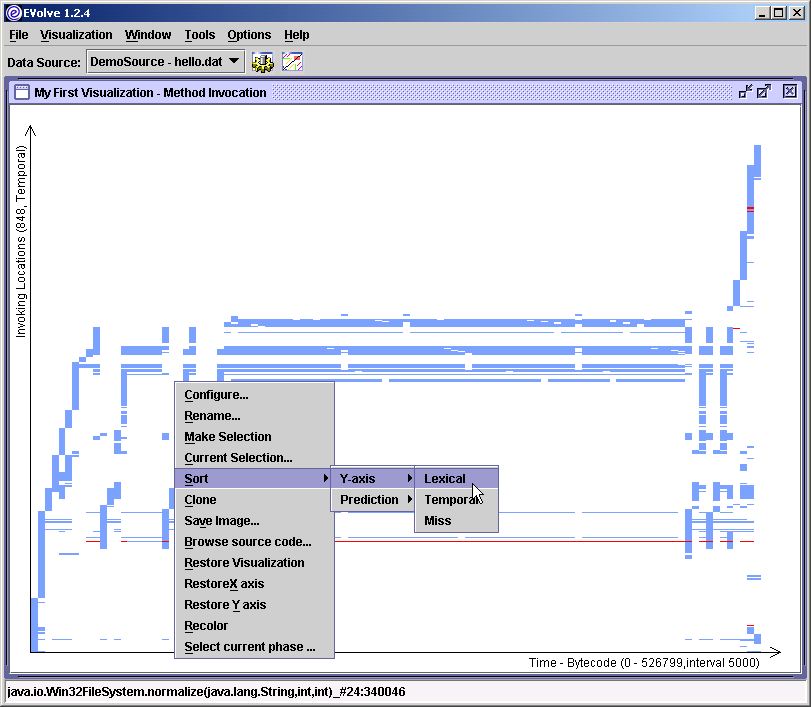Open the Data Source dropdown

tap(165, 62)
